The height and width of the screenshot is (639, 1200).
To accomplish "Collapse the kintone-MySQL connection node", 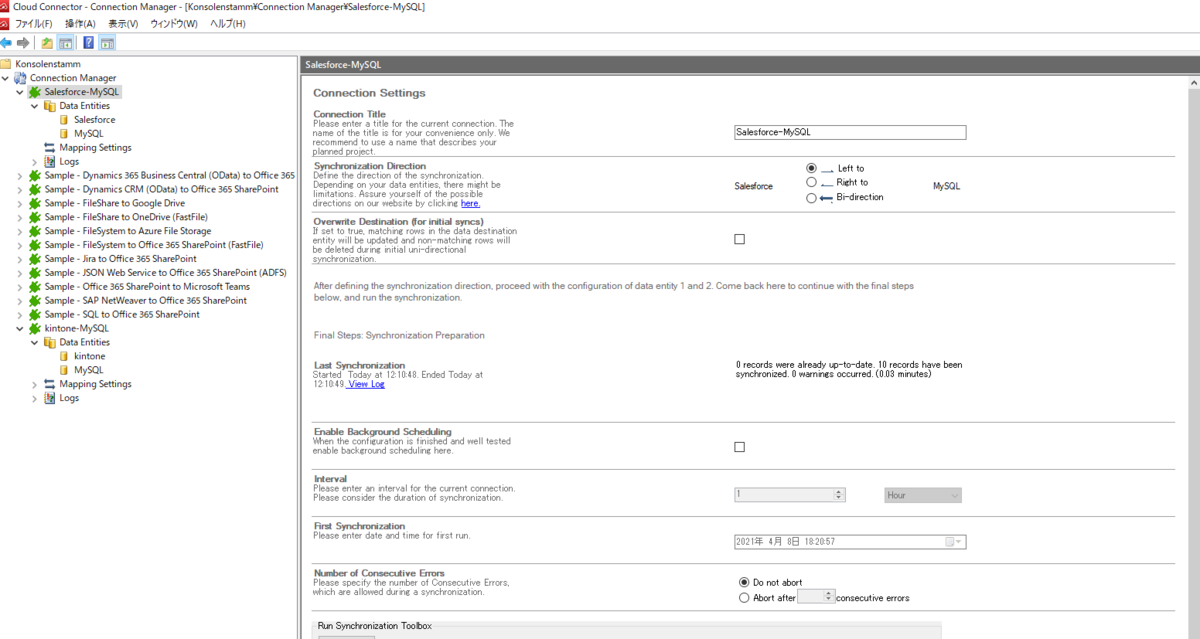I will coord(20,328).
